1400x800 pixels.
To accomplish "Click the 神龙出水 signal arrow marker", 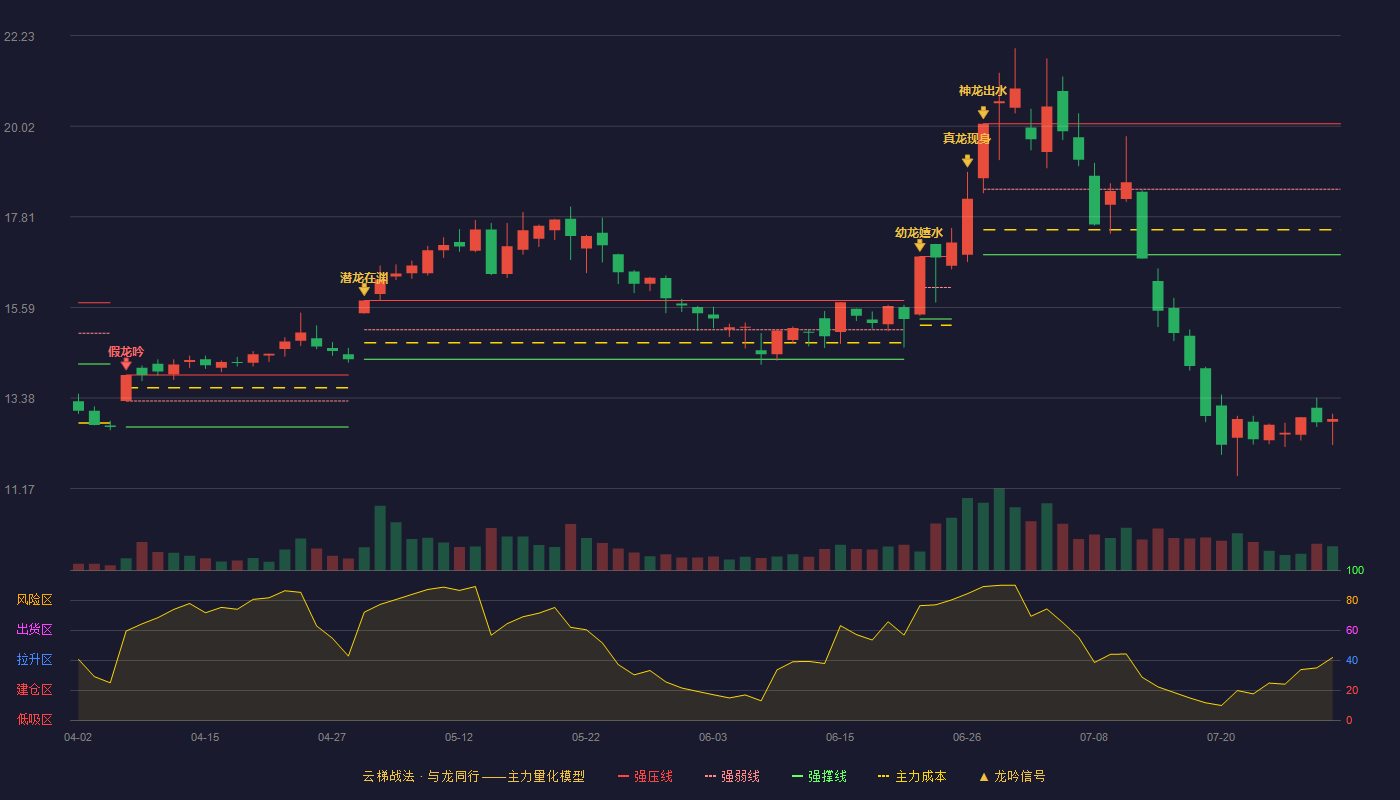I will pos(983,113).
